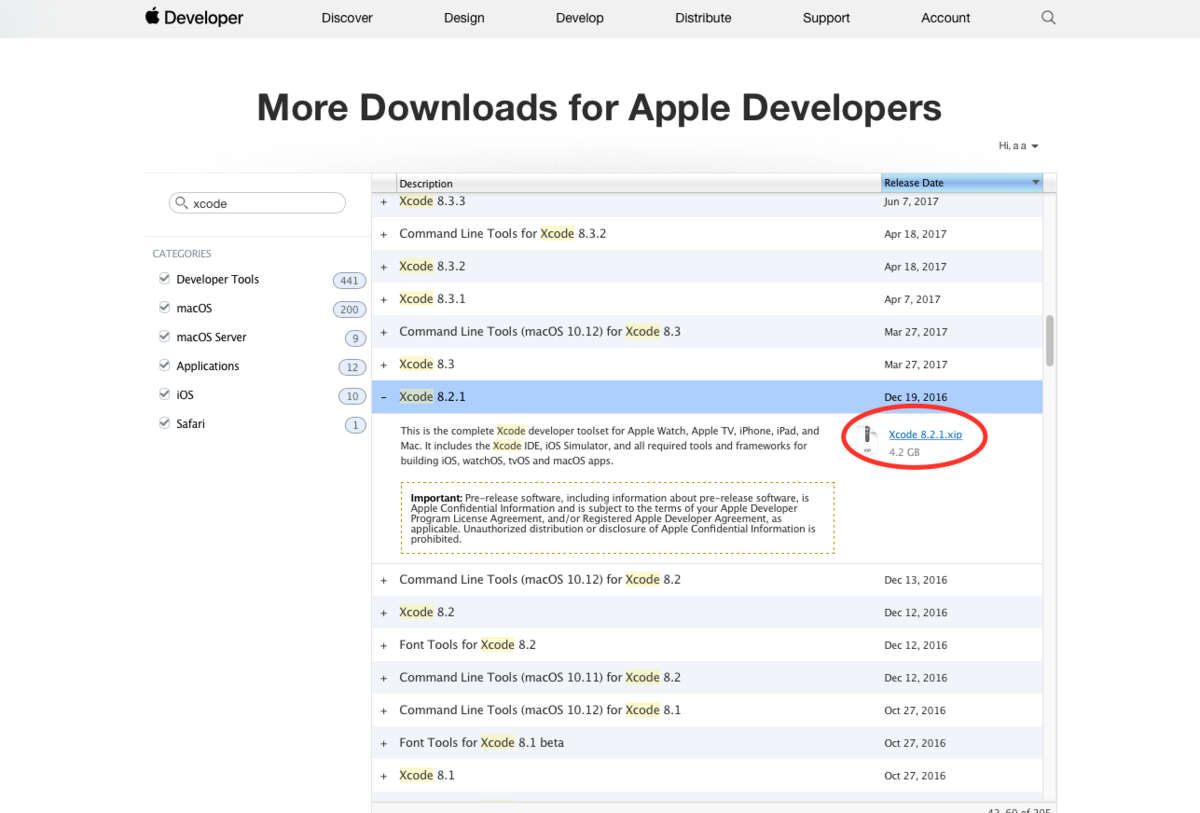Click the Dec 13, 2016 release date
The width and height of the screenshot is (1200, 813).
(915, 580)
